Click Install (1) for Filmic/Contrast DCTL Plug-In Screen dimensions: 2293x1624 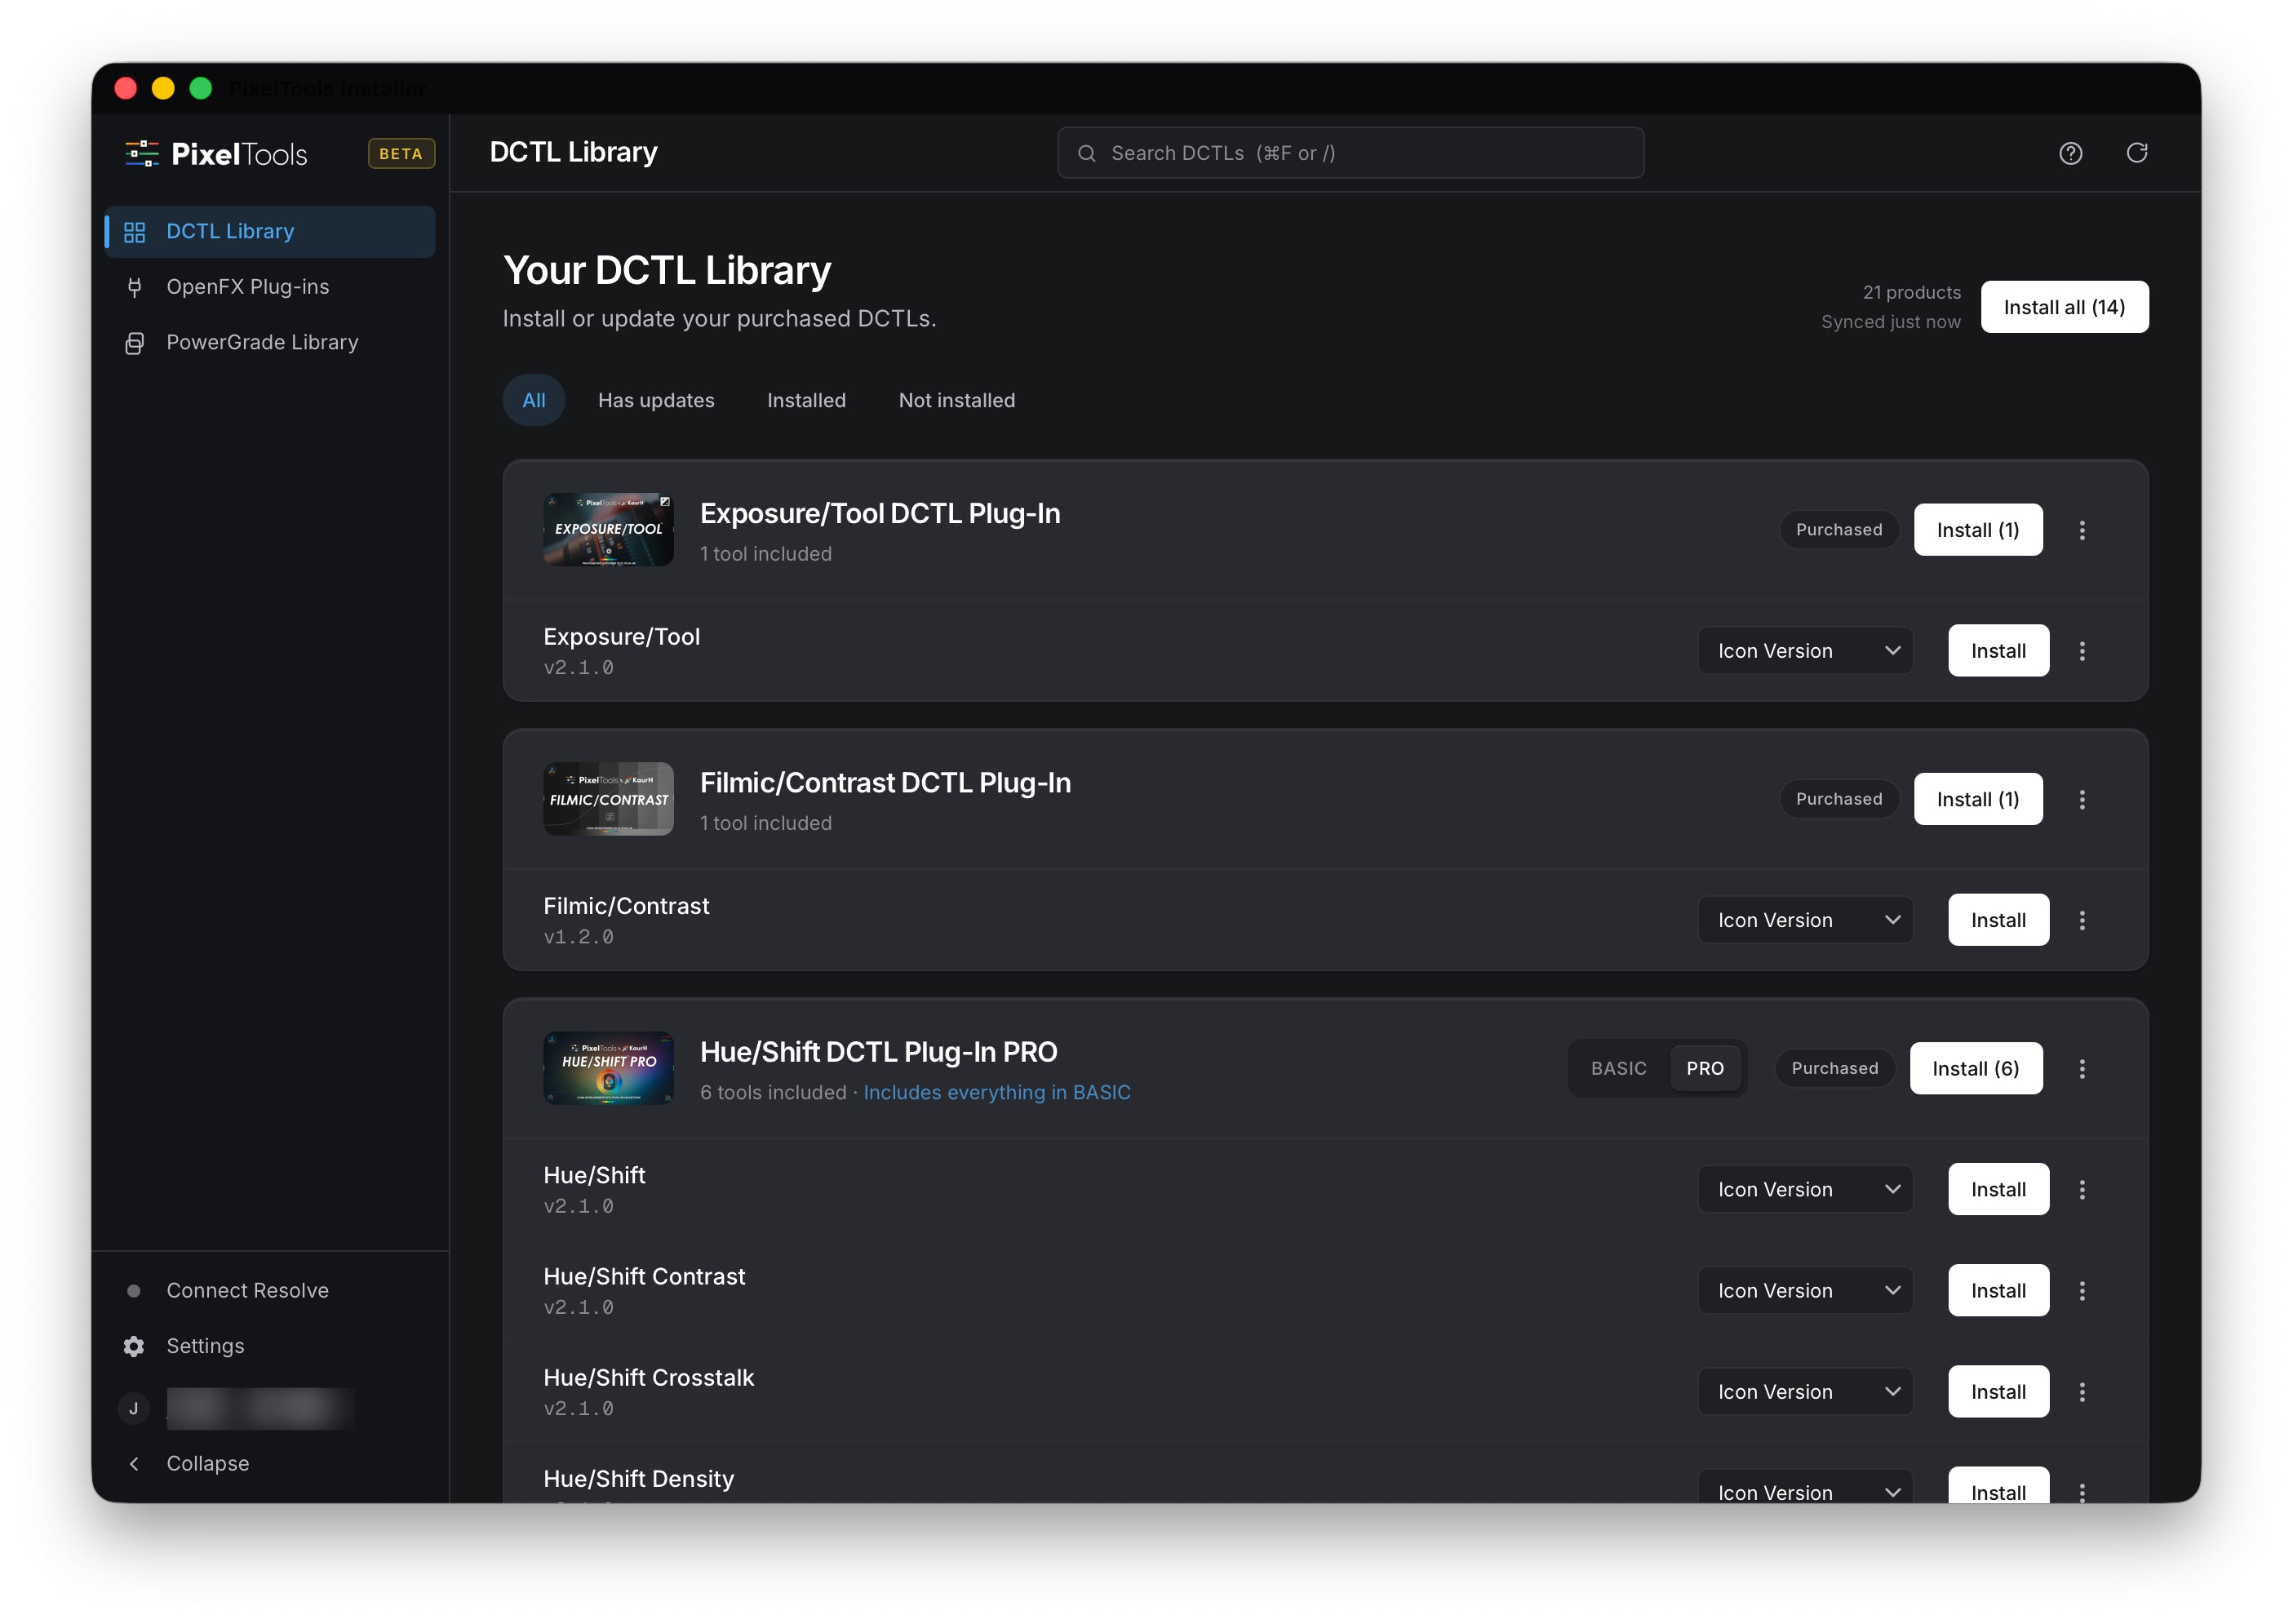click(1977, 799)
